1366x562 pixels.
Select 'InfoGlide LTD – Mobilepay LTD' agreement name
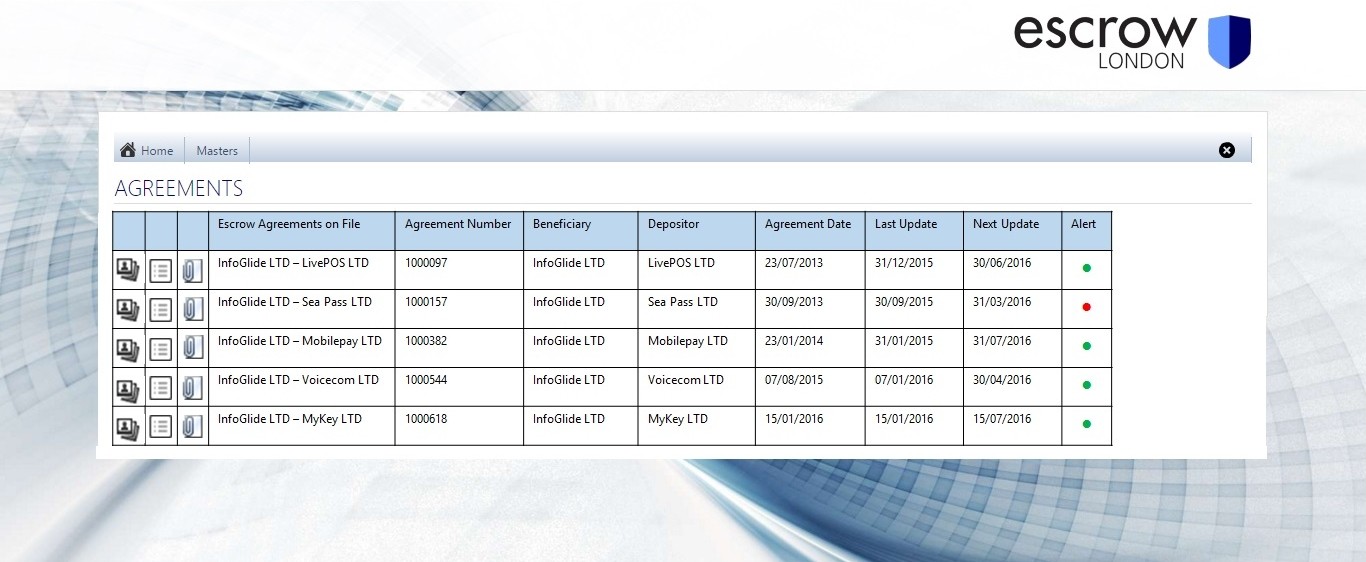300,341
